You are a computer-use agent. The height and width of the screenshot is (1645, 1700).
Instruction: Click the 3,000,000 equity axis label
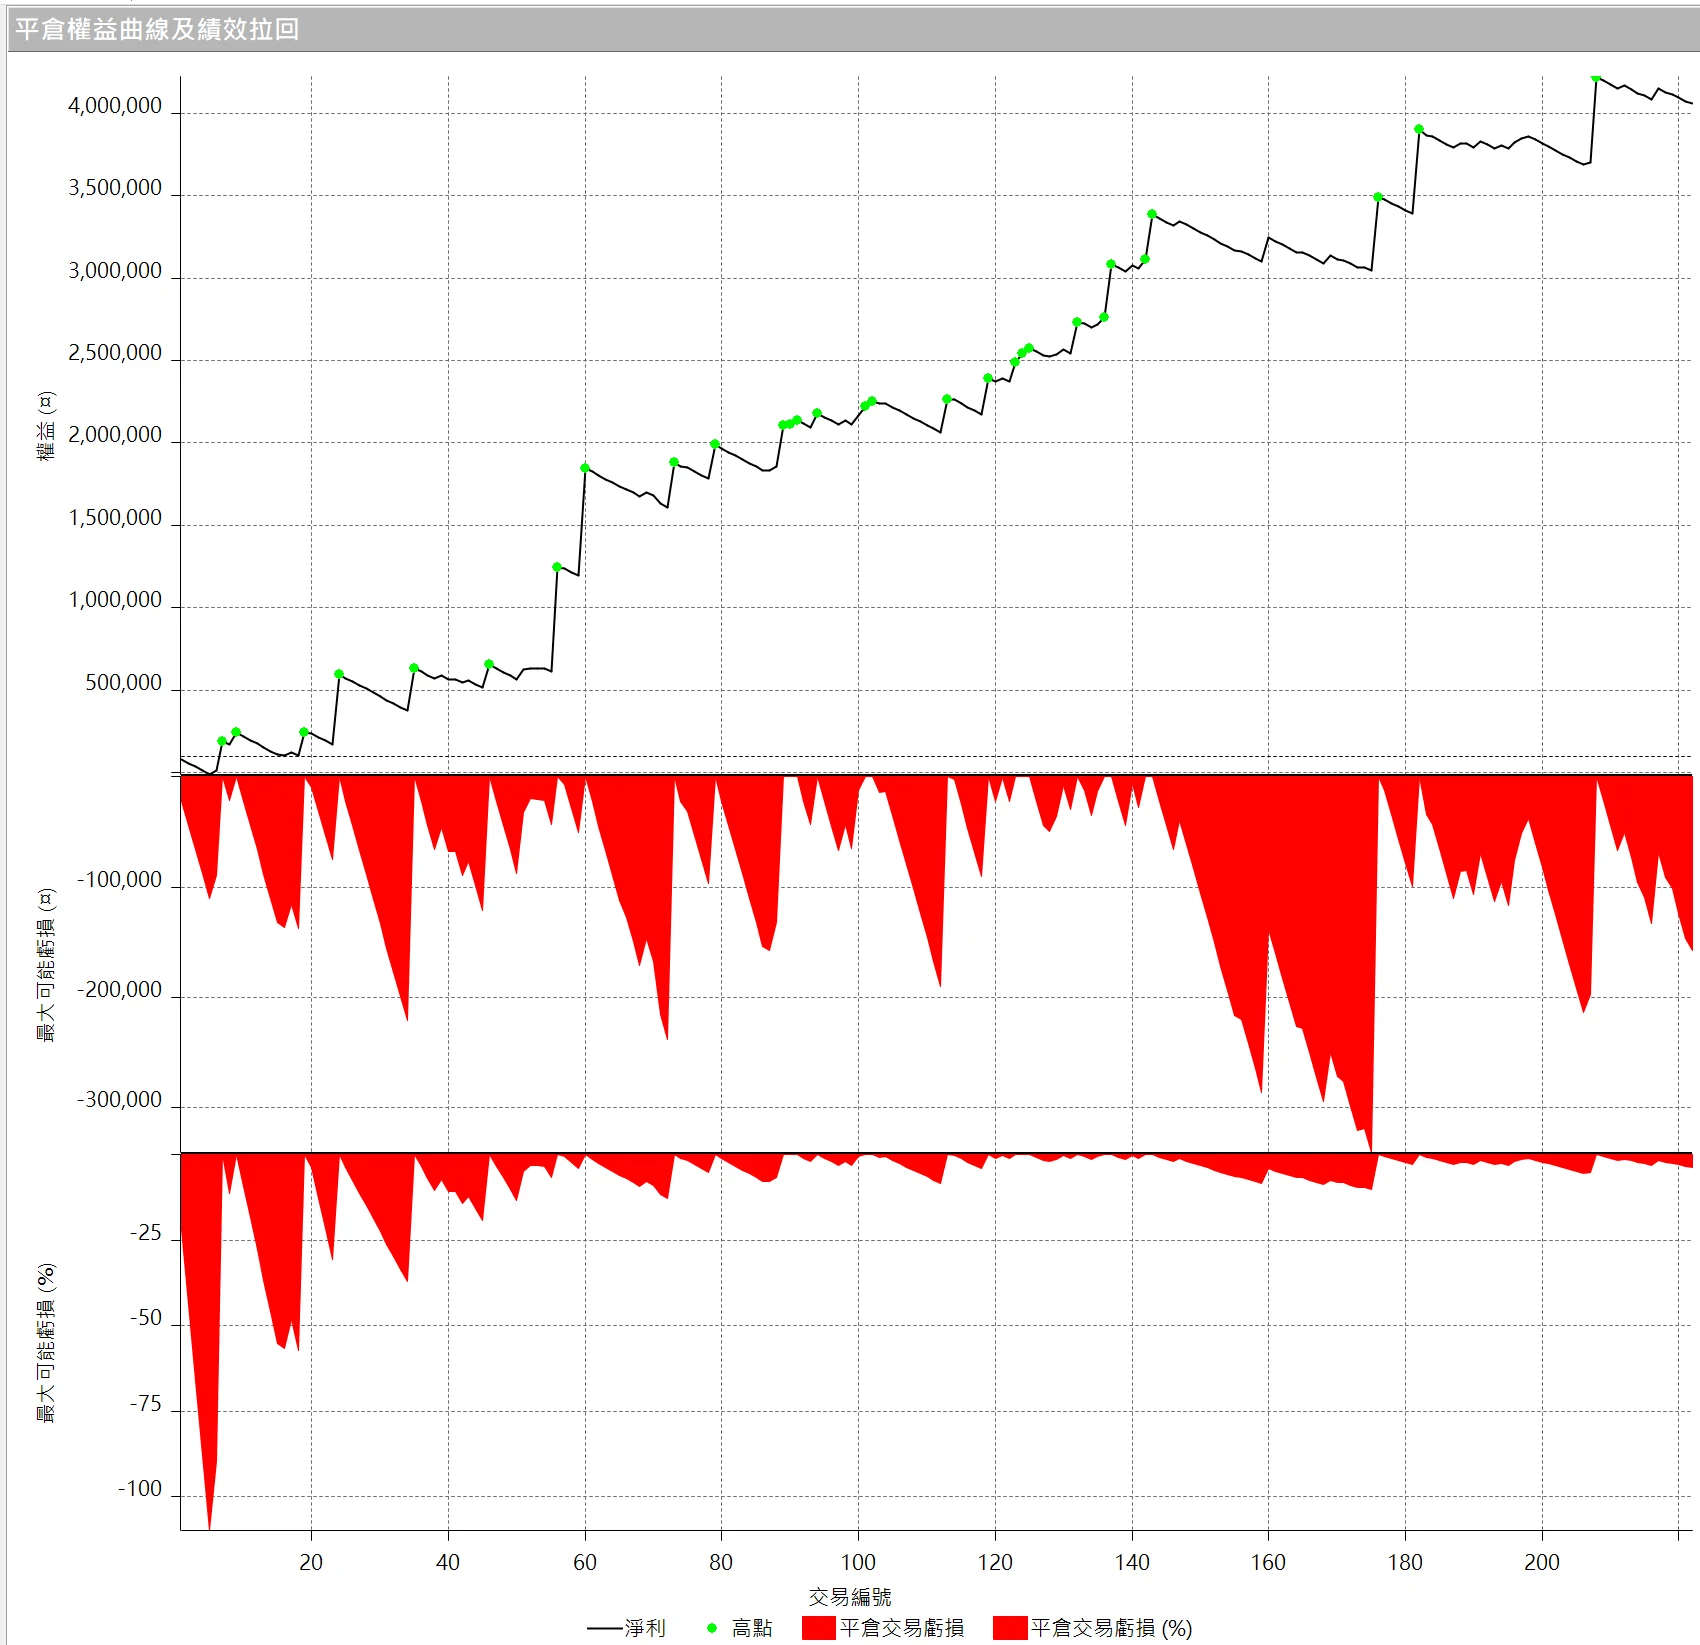(115, 271)
